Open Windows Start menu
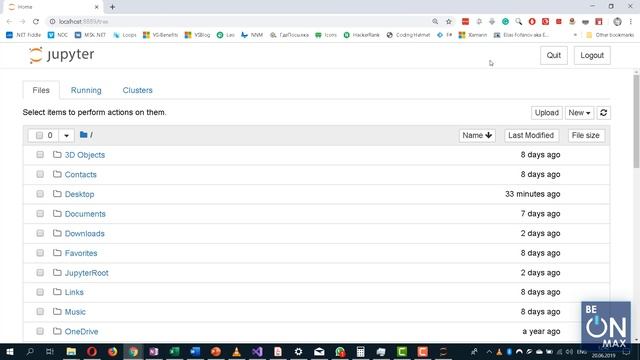This screenshot has width=640, height=360. 10,351
